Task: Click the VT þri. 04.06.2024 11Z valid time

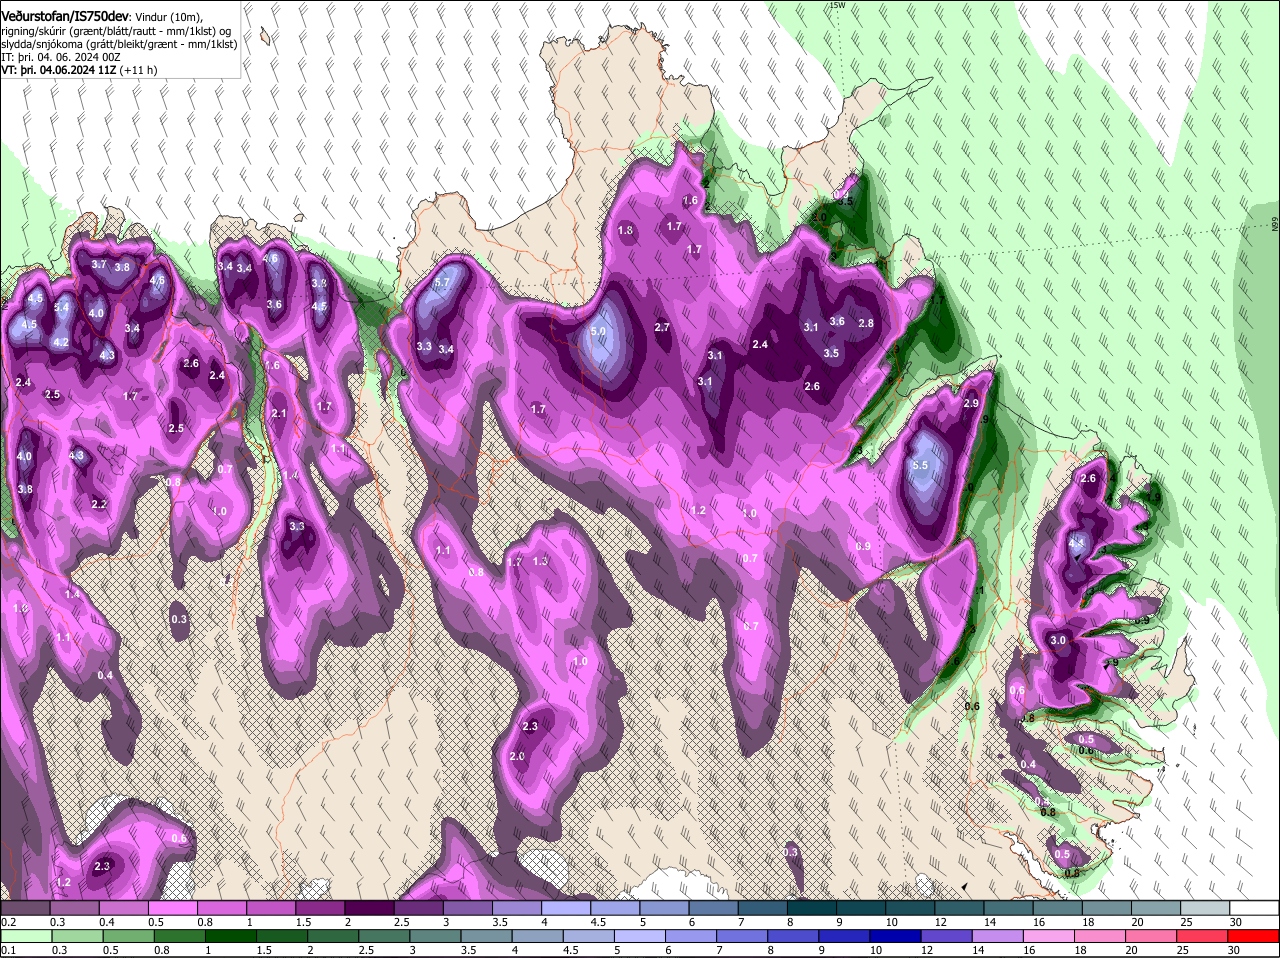Action: pos(59,71)
